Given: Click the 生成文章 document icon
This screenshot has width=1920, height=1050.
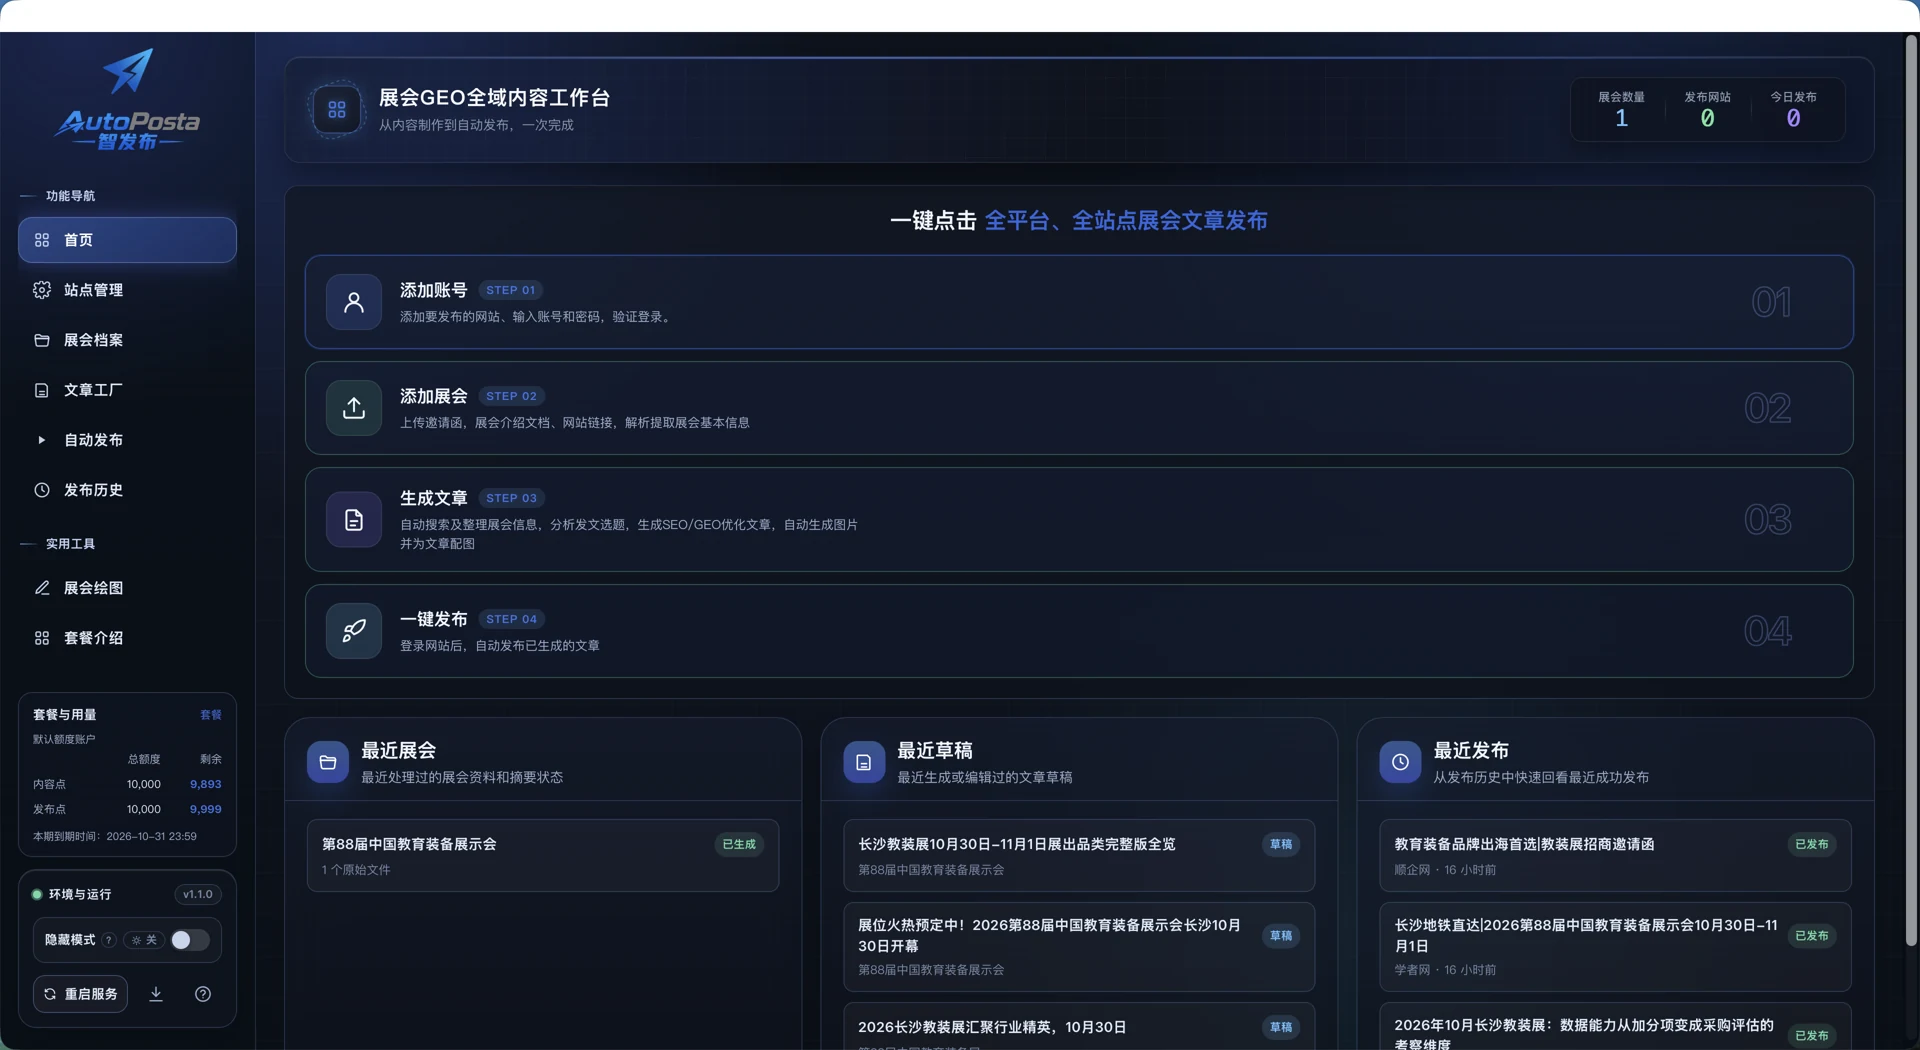Looking at the screenshot, I should pos(354,520).
